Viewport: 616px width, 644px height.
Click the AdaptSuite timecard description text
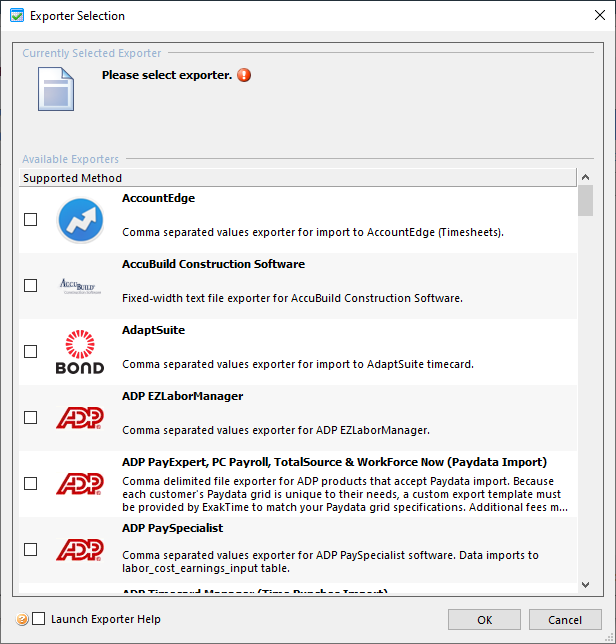point(298,364)
